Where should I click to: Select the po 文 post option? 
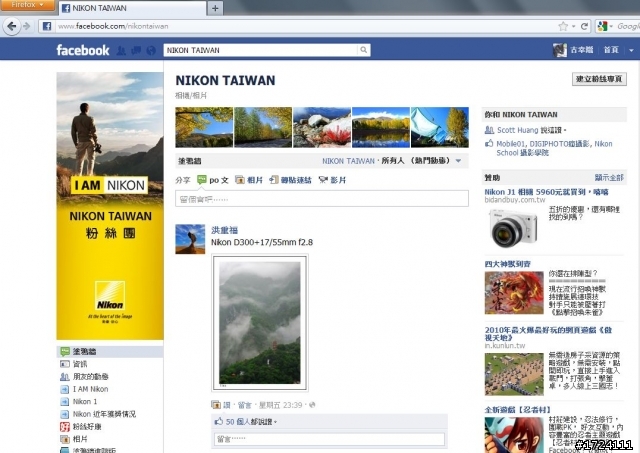click(213, 180)
